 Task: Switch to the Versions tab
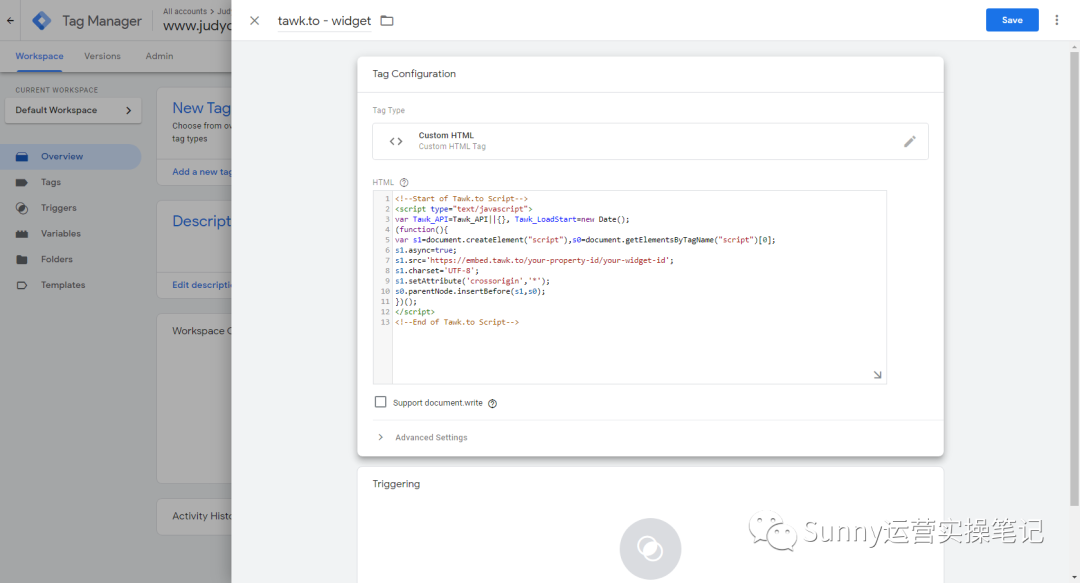point(102,56)
